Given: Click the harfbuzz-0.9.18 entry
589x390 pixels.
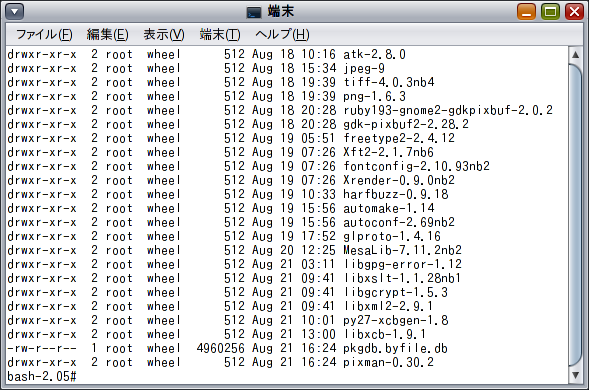Looking at the screenshot, I should (x=396, y=195).
